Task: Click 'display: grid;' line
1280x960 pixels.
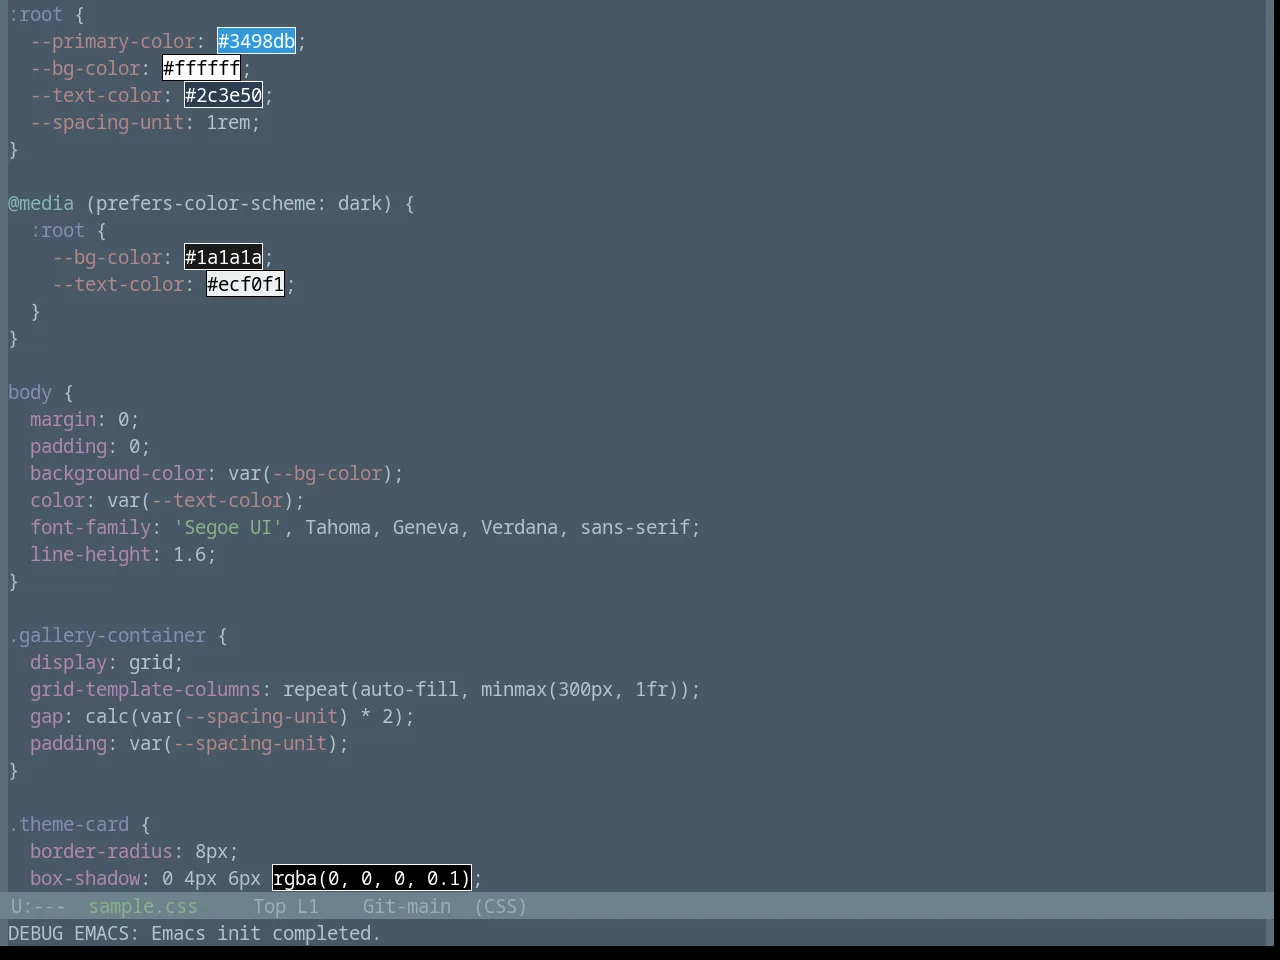Action: (107, 662)
